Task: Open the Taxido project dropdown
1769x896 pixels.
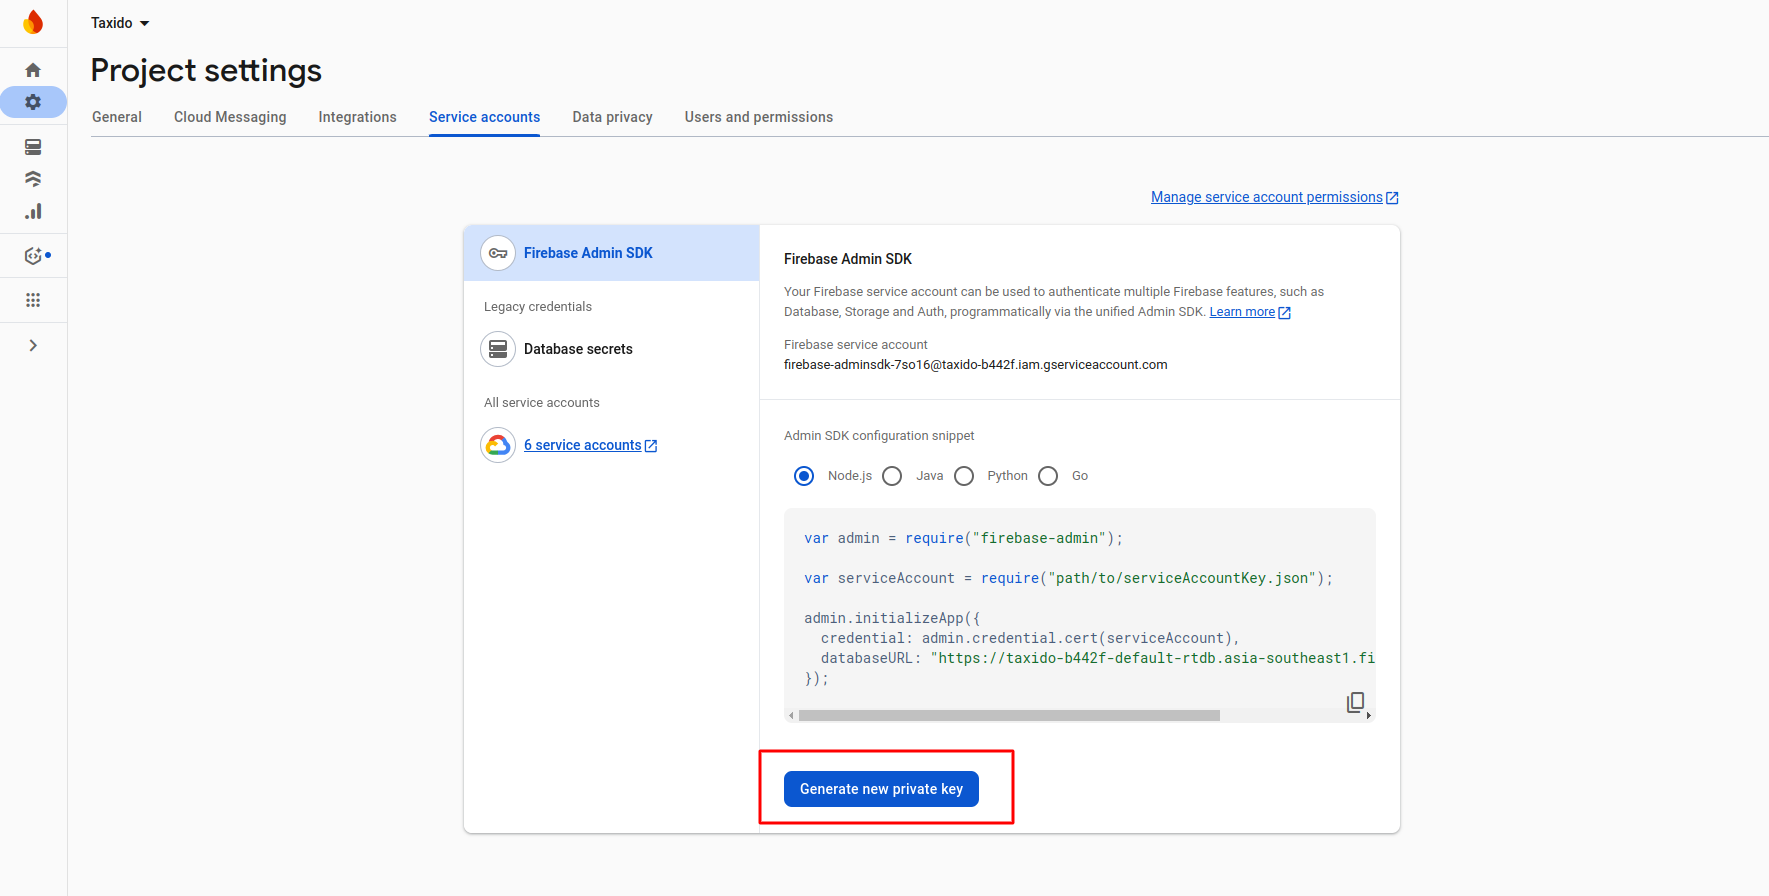Action: coord(120,23)
